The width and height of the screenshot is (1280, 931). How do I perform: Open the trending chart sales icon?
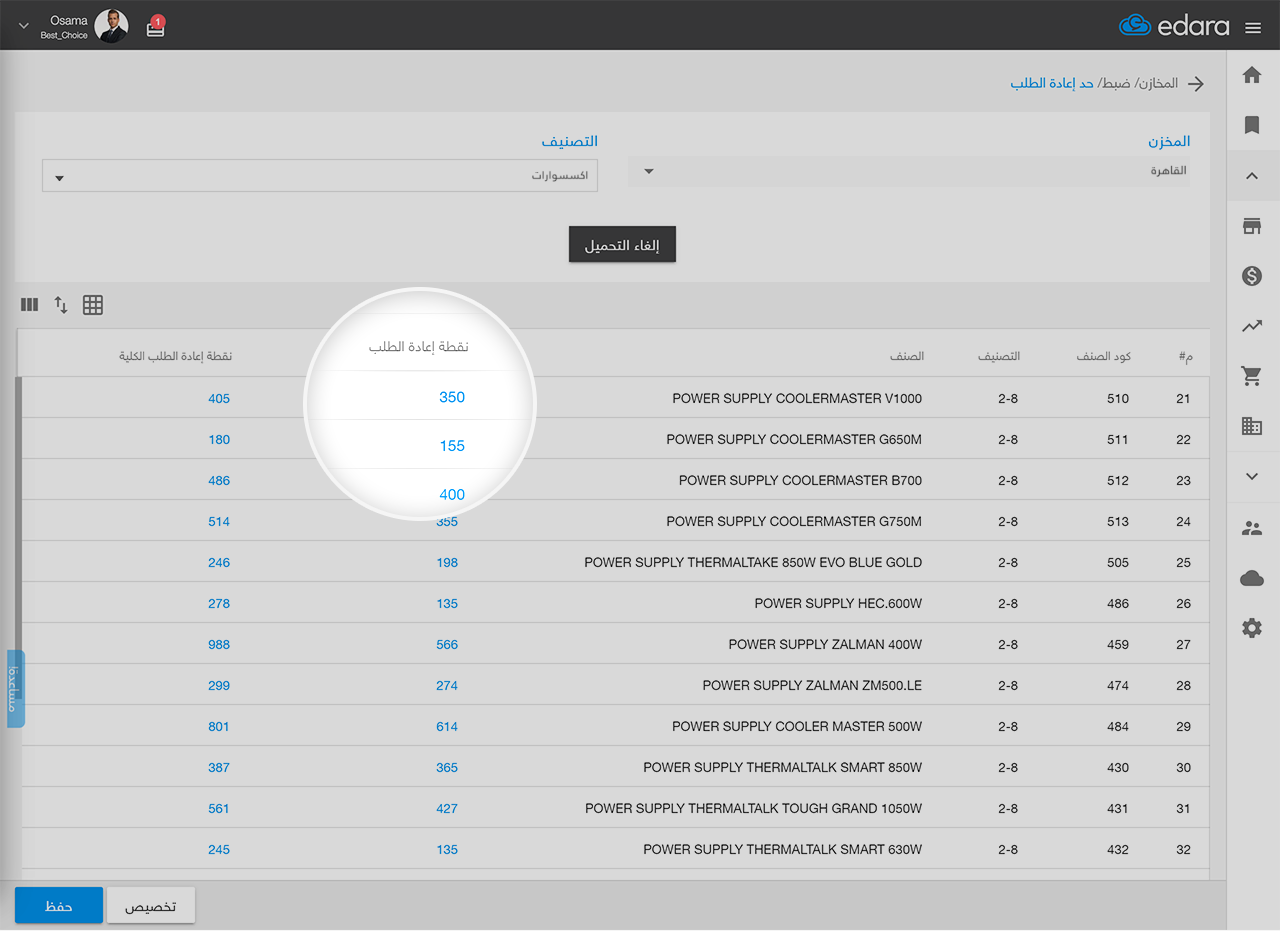(x=1251, y=326)
